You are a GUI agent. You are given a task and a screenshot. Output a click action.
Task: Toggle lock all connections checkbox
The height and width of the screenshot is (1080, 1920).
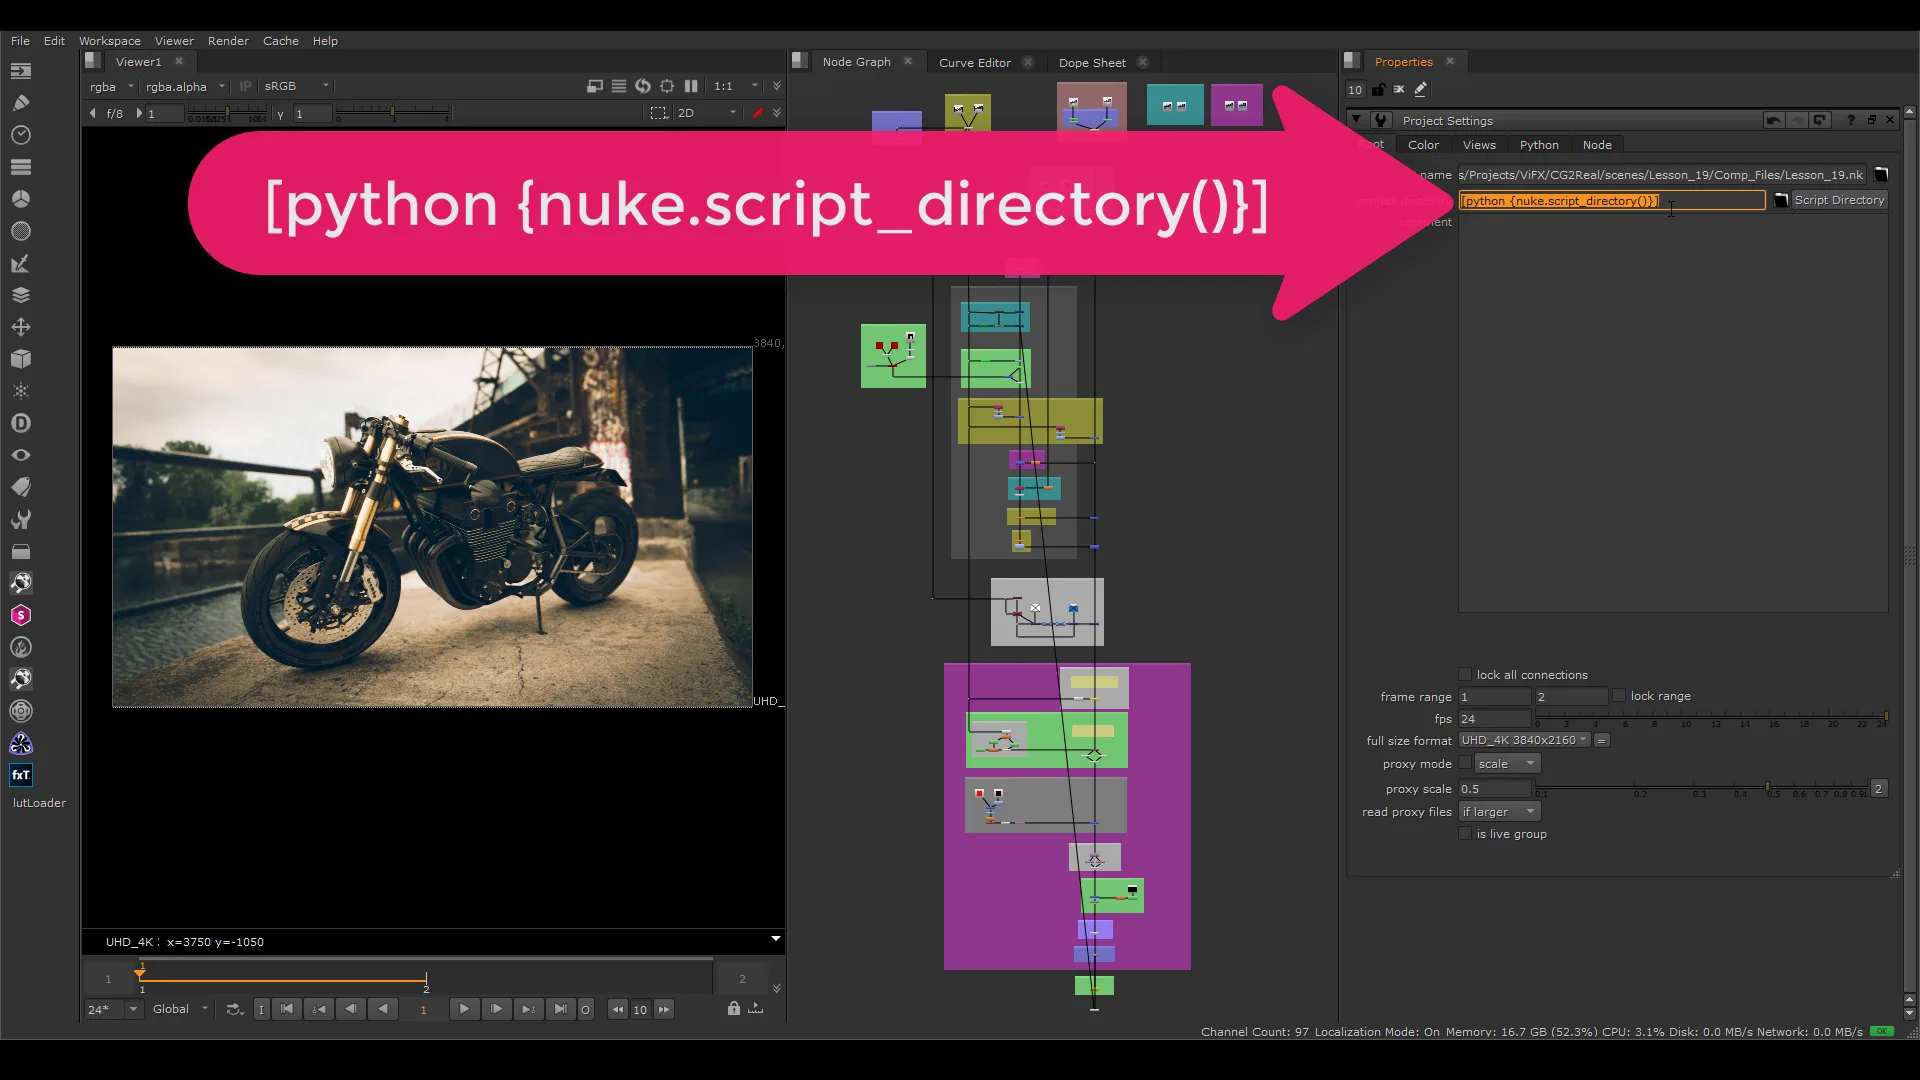click(x=1465, y=674)
